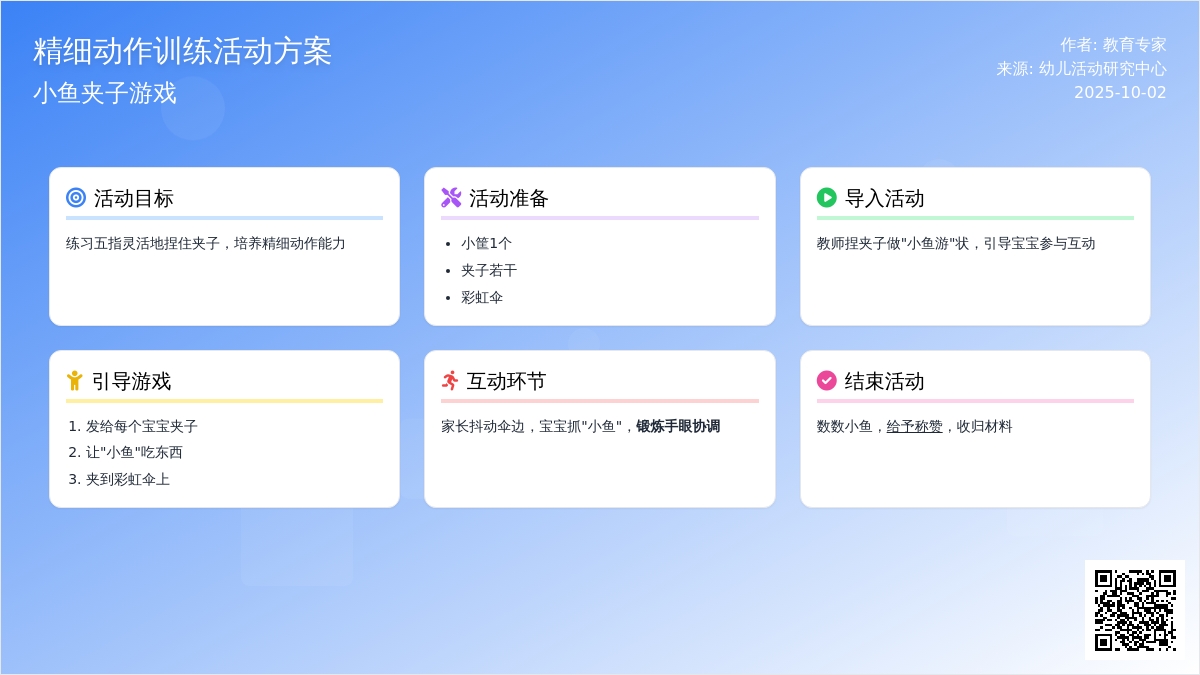Click the underlined 给予称赞 text
This screenshot has width=1200, height=675.
pyautogui.click(x=914, y=426)
